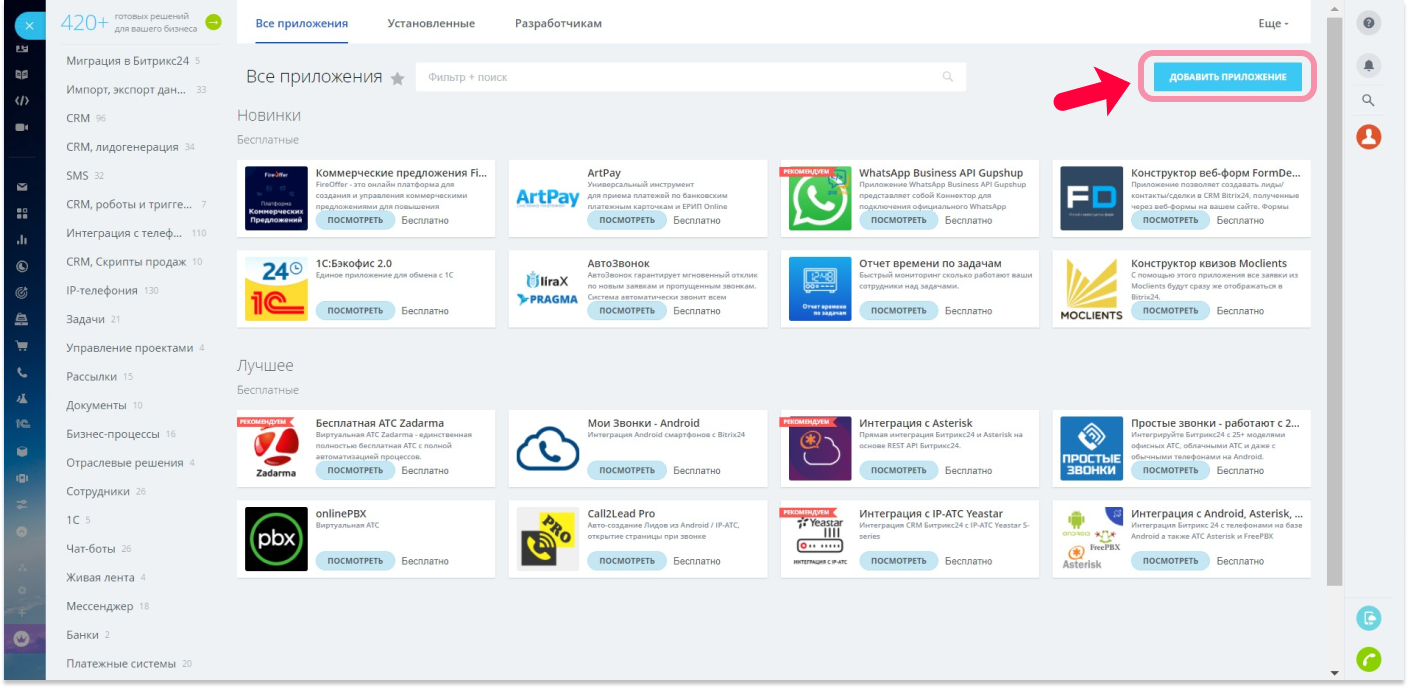
Task: Open the phone handset icon in the left sidebar
Action: point(22,372)
